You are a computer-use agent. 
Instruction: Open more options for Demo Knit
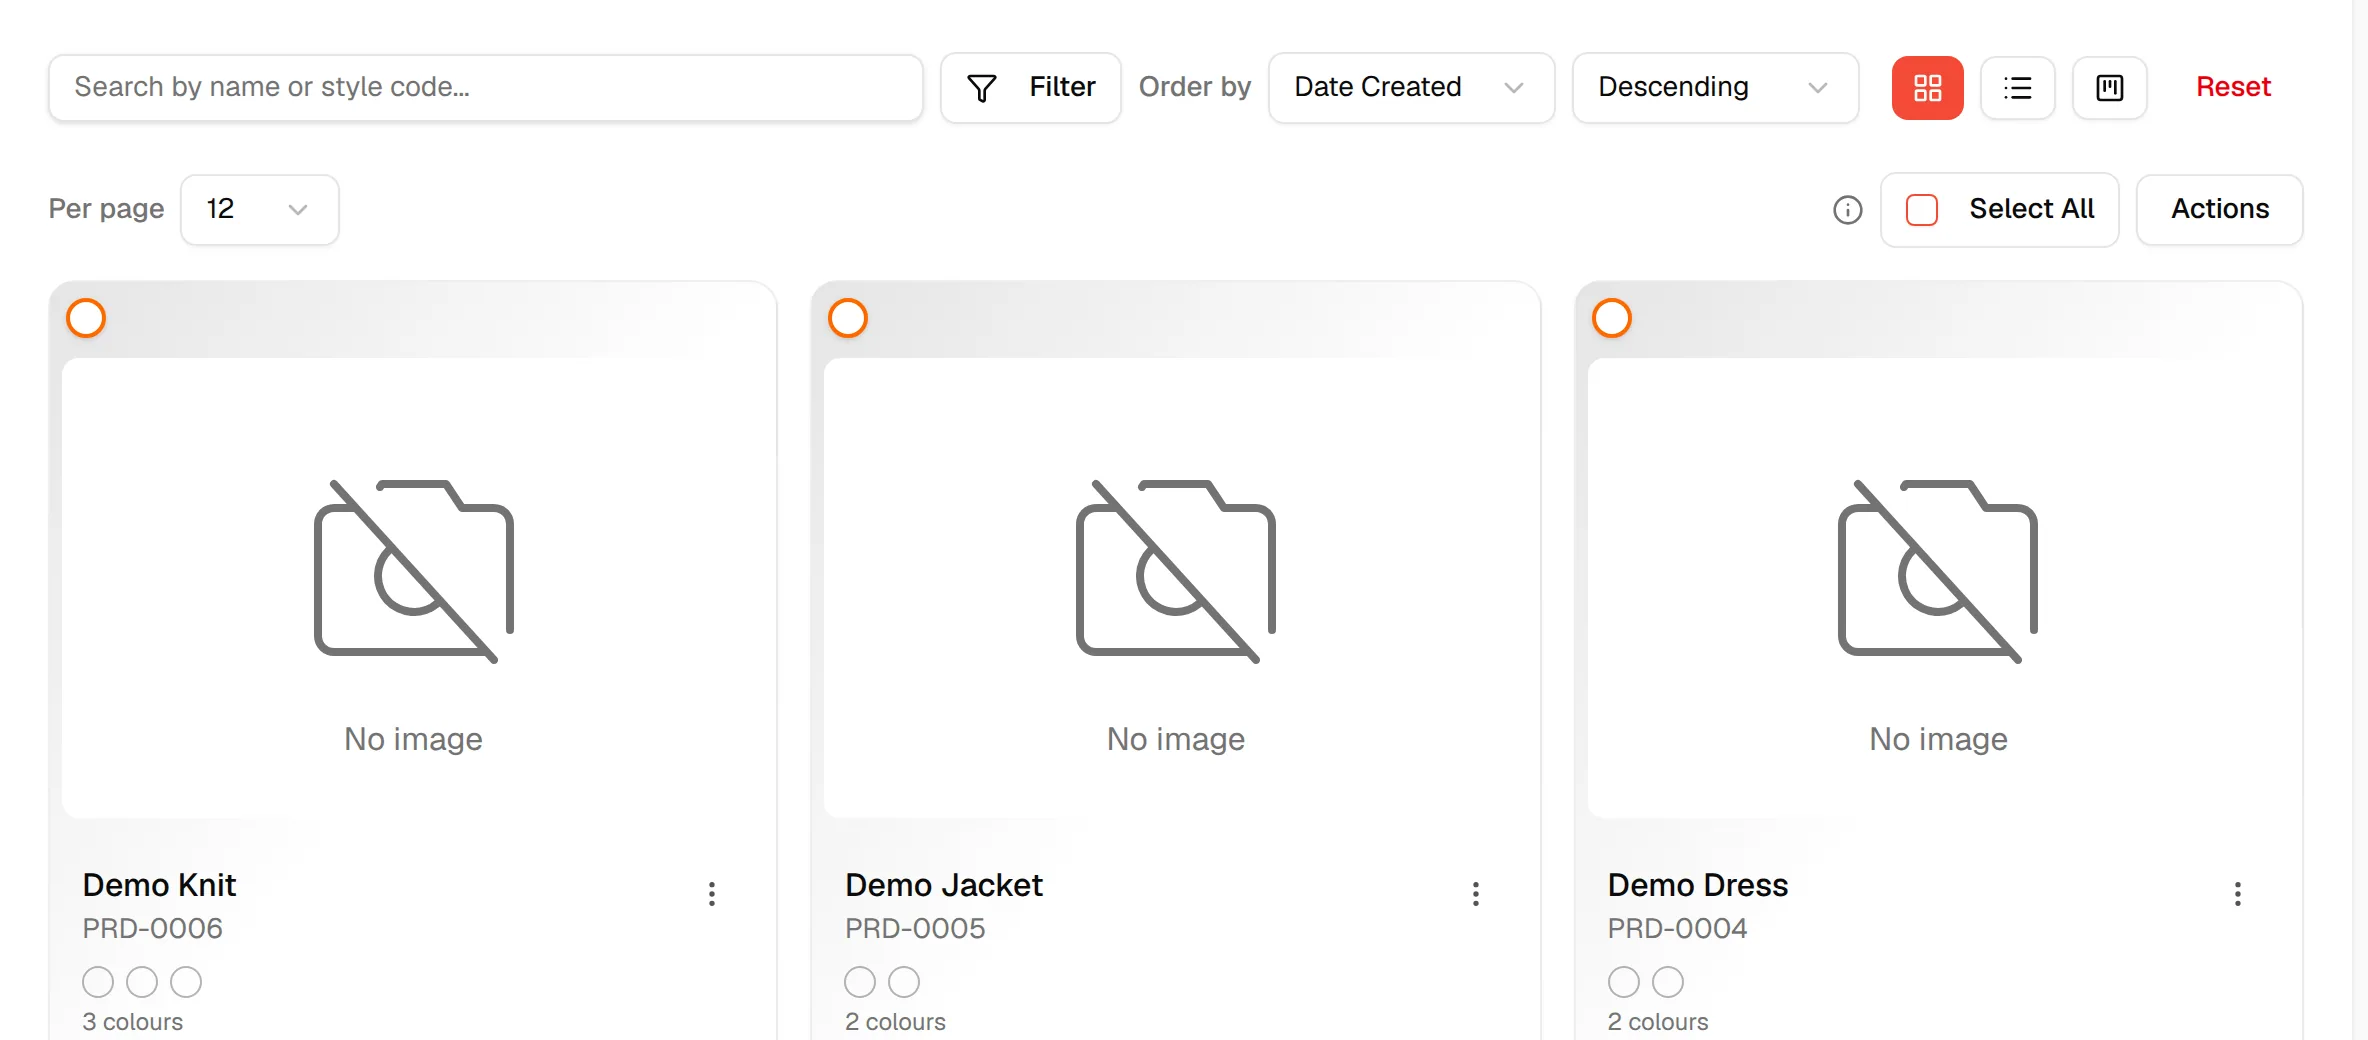tap(712, 894)
